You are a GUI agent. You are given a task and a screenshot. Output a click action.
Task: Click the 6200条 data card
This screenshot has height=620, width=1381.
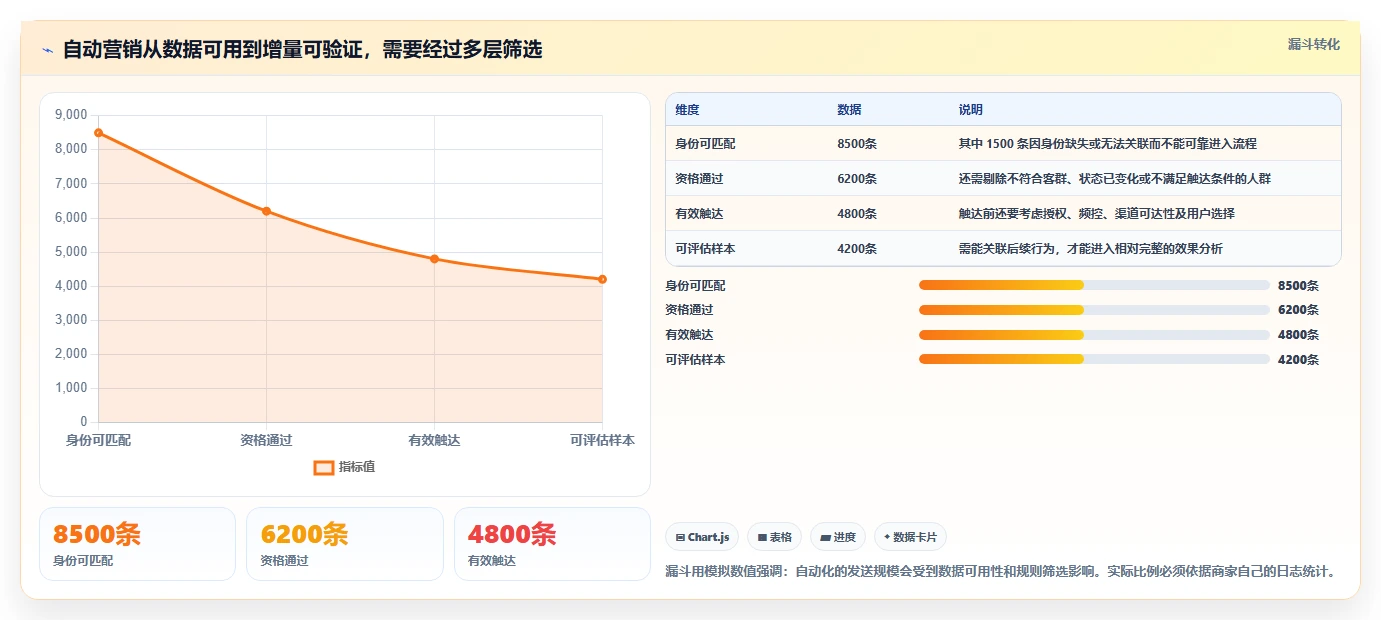coord(344,544)
